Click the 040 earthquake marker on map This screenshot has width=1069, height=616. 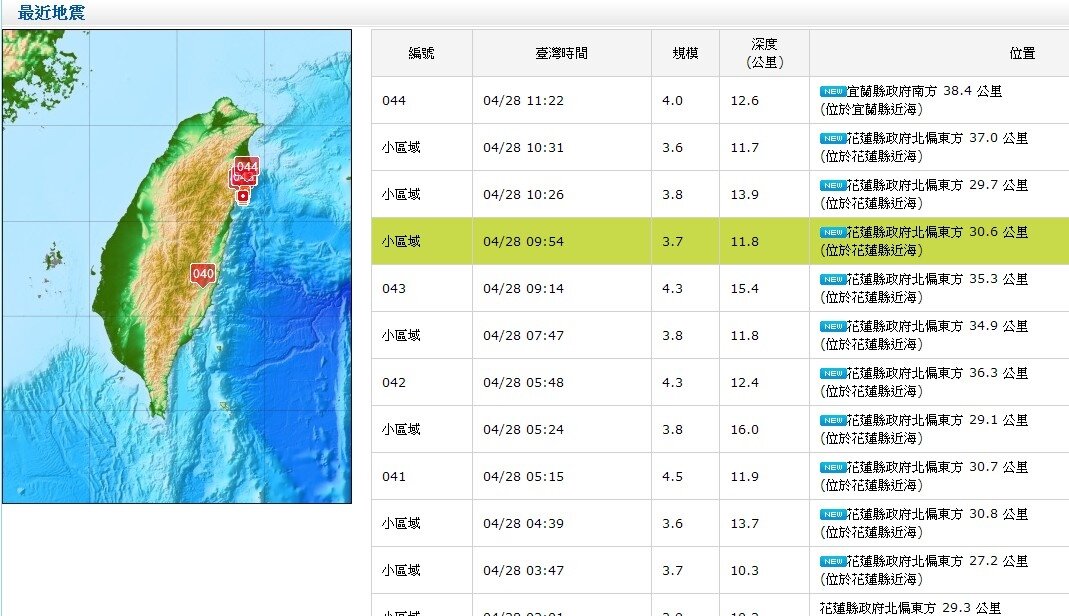pos(202,272)
